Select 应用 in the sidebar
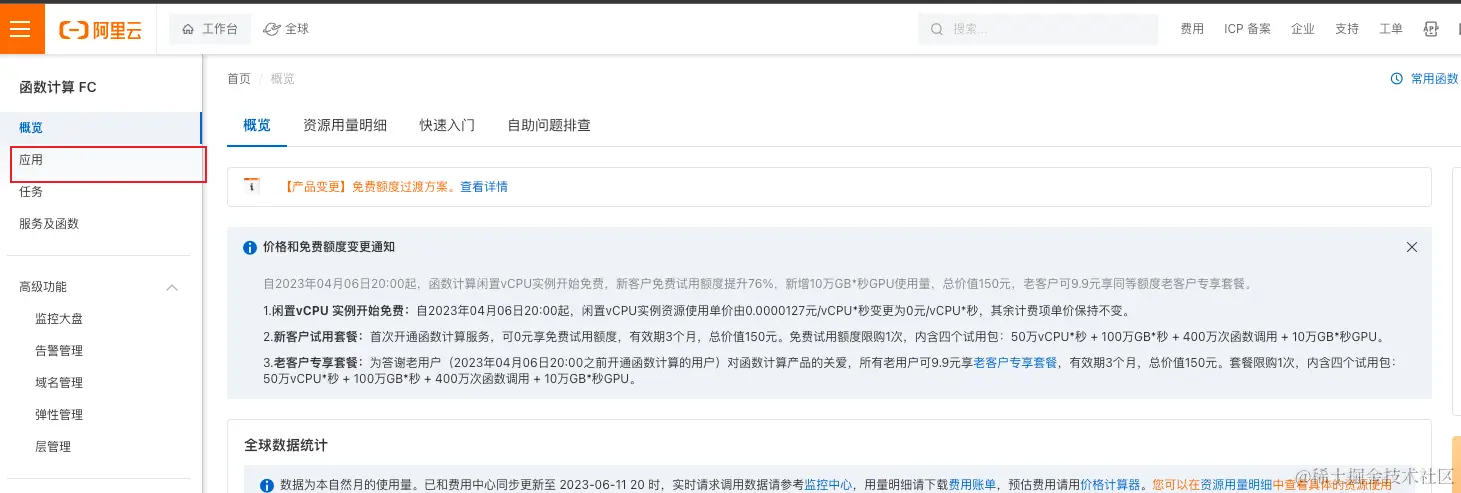The height and width of the screenshot is (493, 1461). (101, 160)
